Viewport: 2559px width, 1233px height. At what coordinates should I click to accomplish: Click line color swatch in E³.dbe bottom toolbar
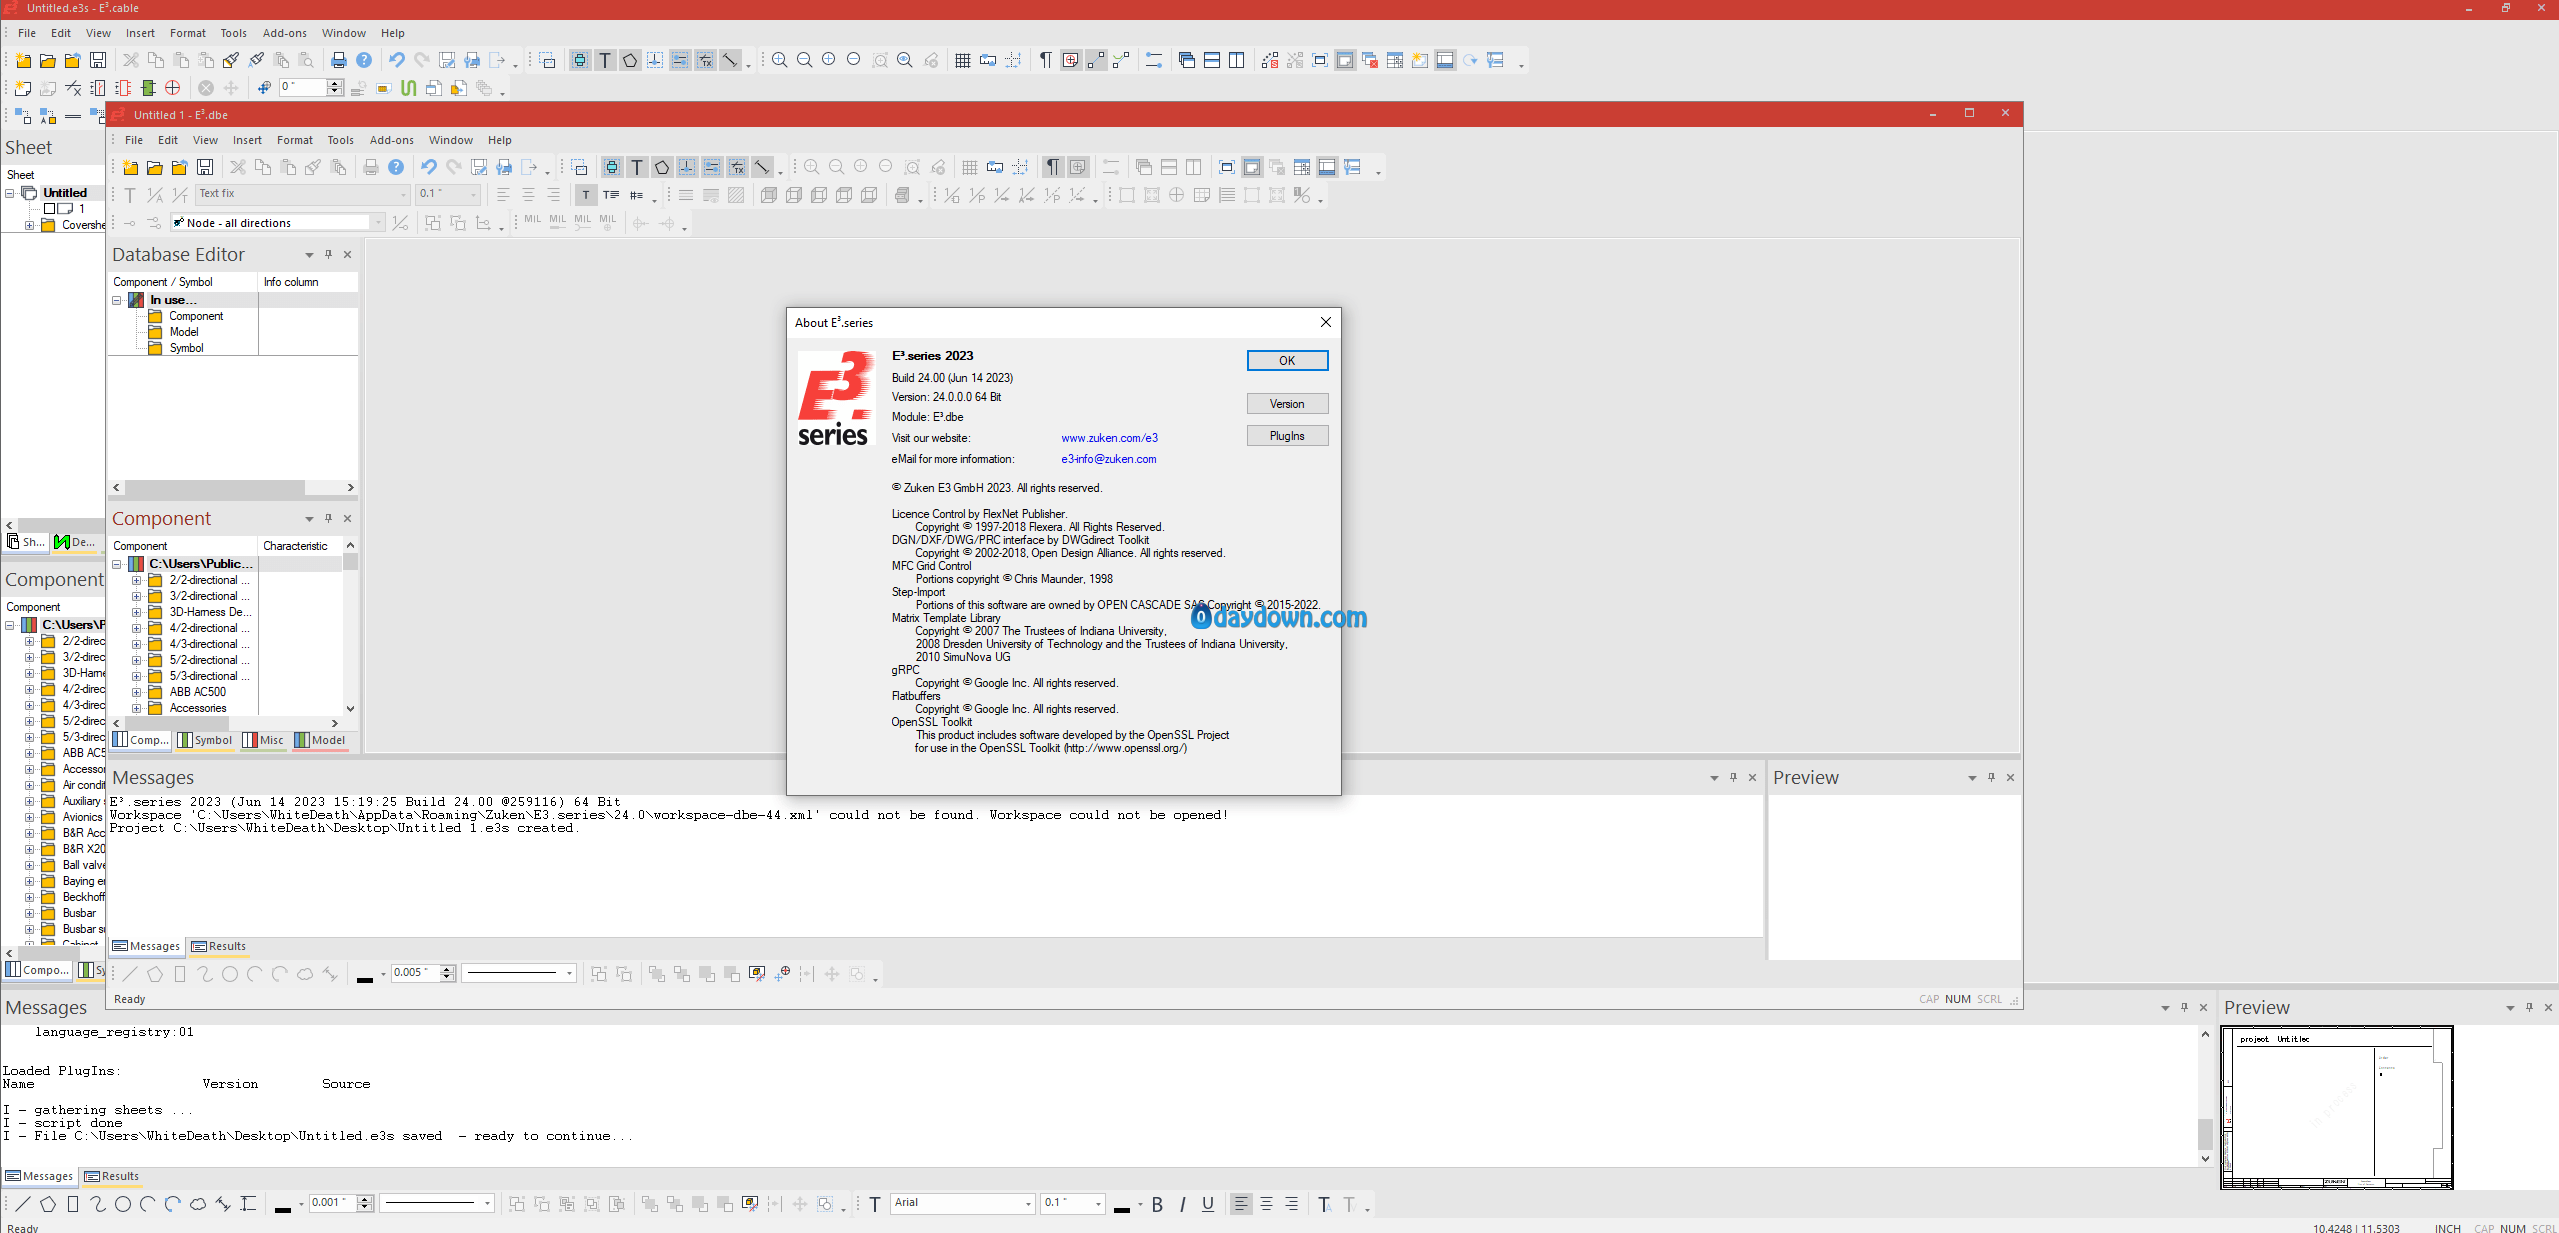pos(365,977)
